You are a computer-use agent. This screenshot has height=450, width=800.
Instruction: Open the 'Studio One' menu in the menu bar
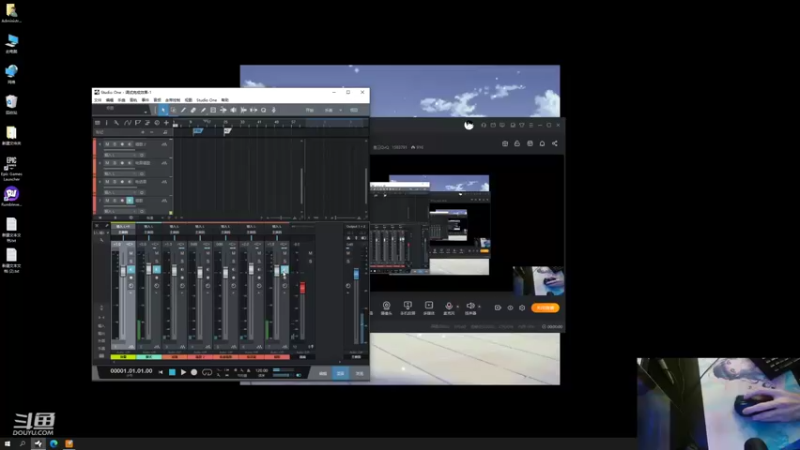[207, 100]
